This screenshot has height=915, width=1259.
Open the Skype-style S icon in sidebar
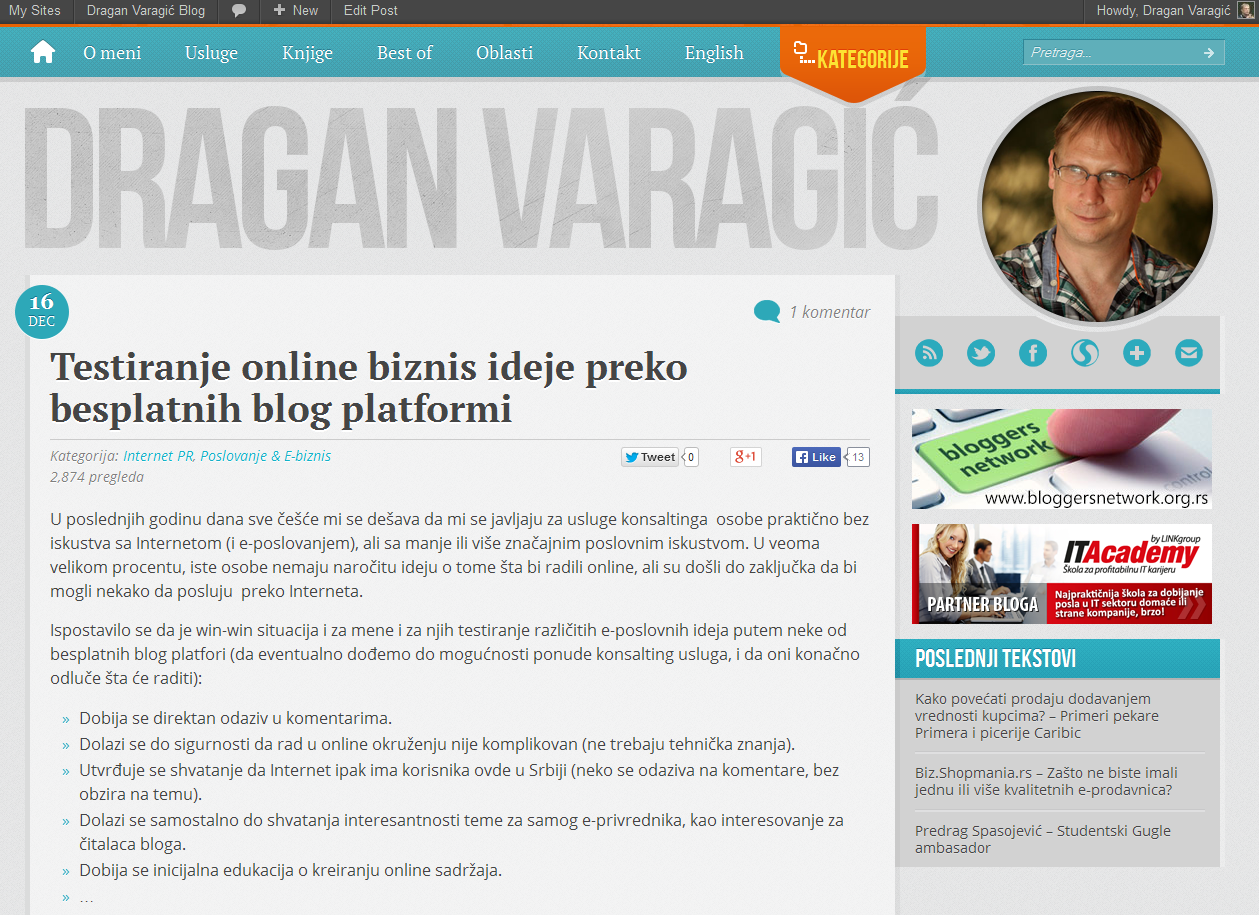(1085, 352)
